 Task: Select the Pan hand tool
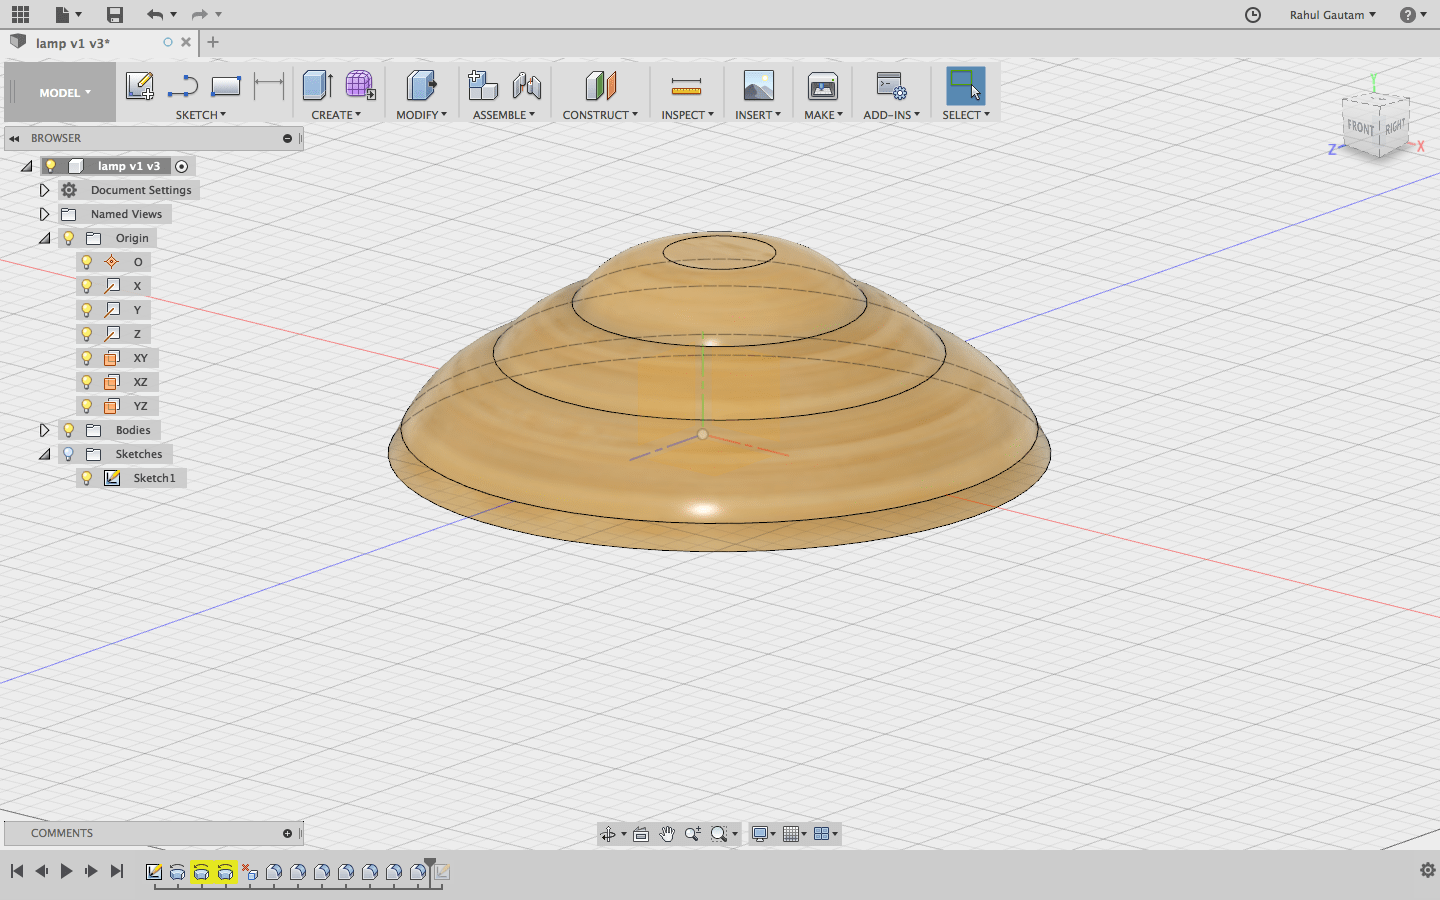(667, 834)
